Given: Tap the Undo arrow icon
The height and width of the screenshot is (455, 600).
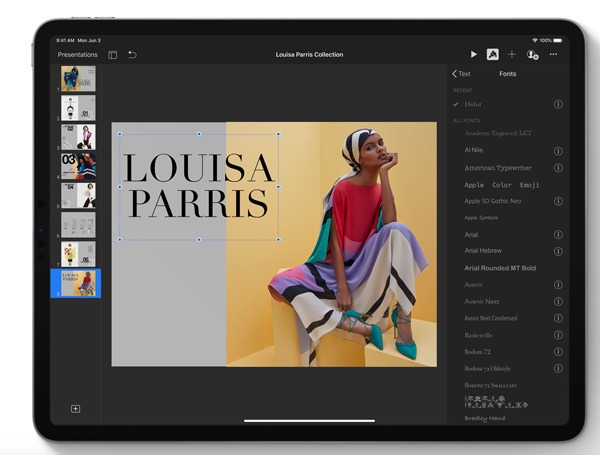Looking at the screenshot, I should 132,54.
